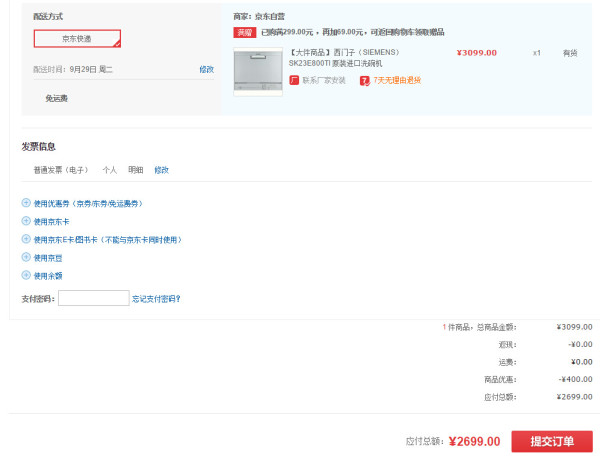Click the 联系厂家安装 text

324,80
